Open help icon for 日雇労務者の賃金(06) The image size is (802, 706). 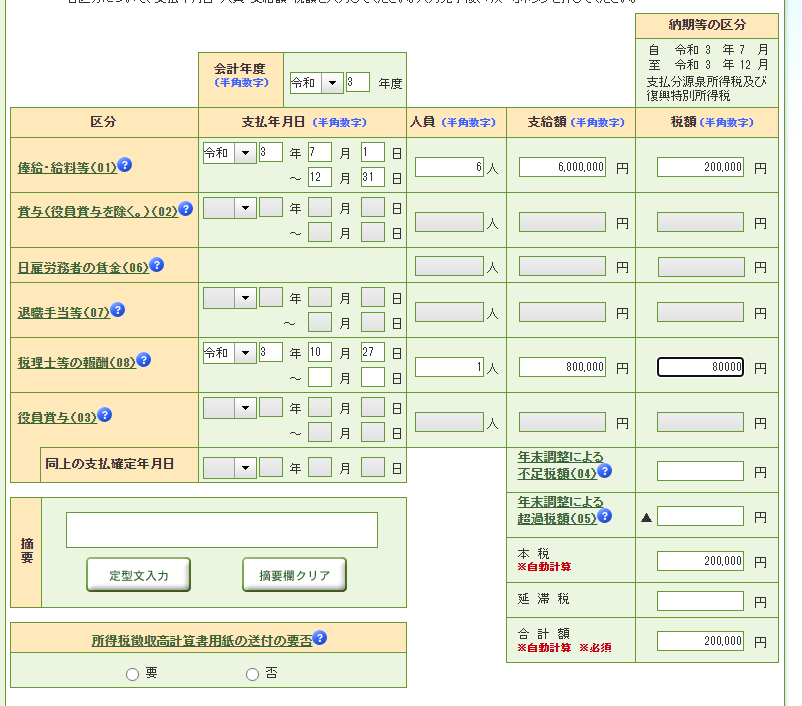pos(156,265)
